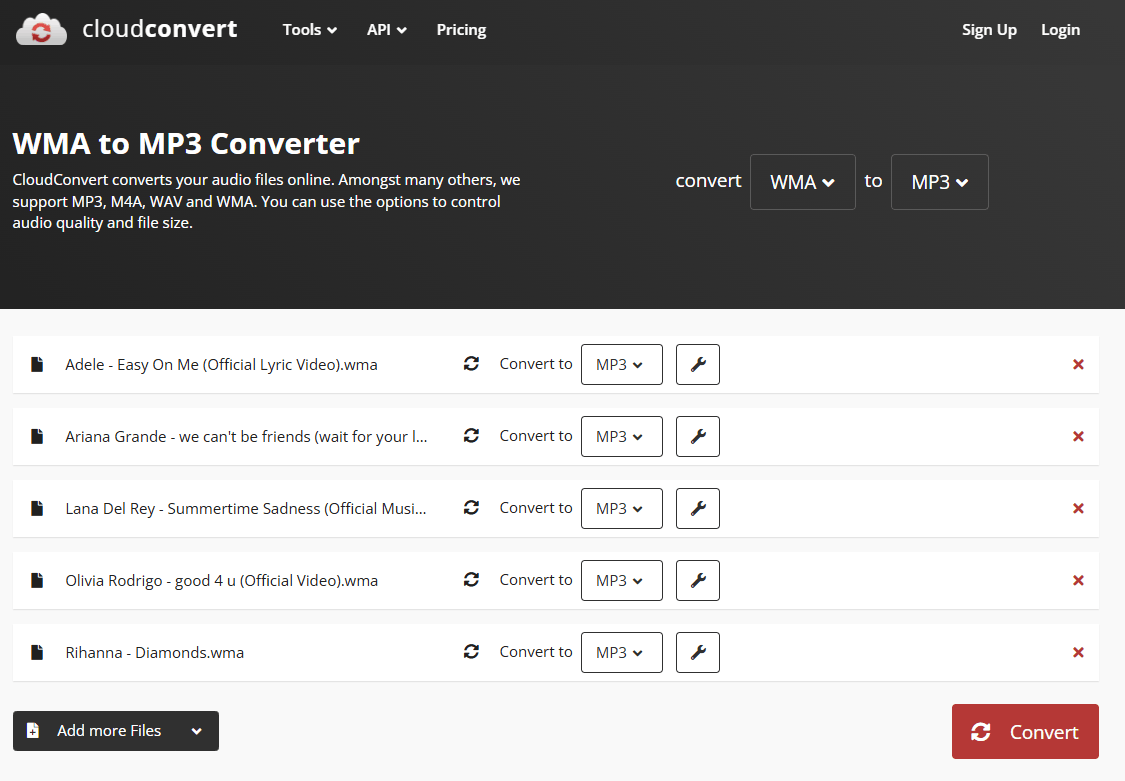The width and height of the screenshot is (1125, 781).
Task: Click the CloudConvert logo icon
Action: click(x=41, y=30)
